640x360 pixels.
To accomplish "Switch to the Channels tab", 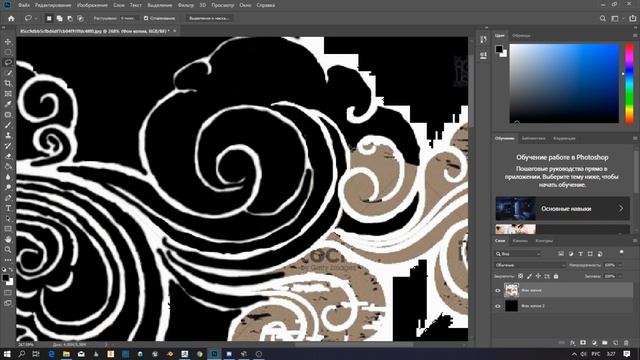I will pyautogui.click(x=520, y=241).
